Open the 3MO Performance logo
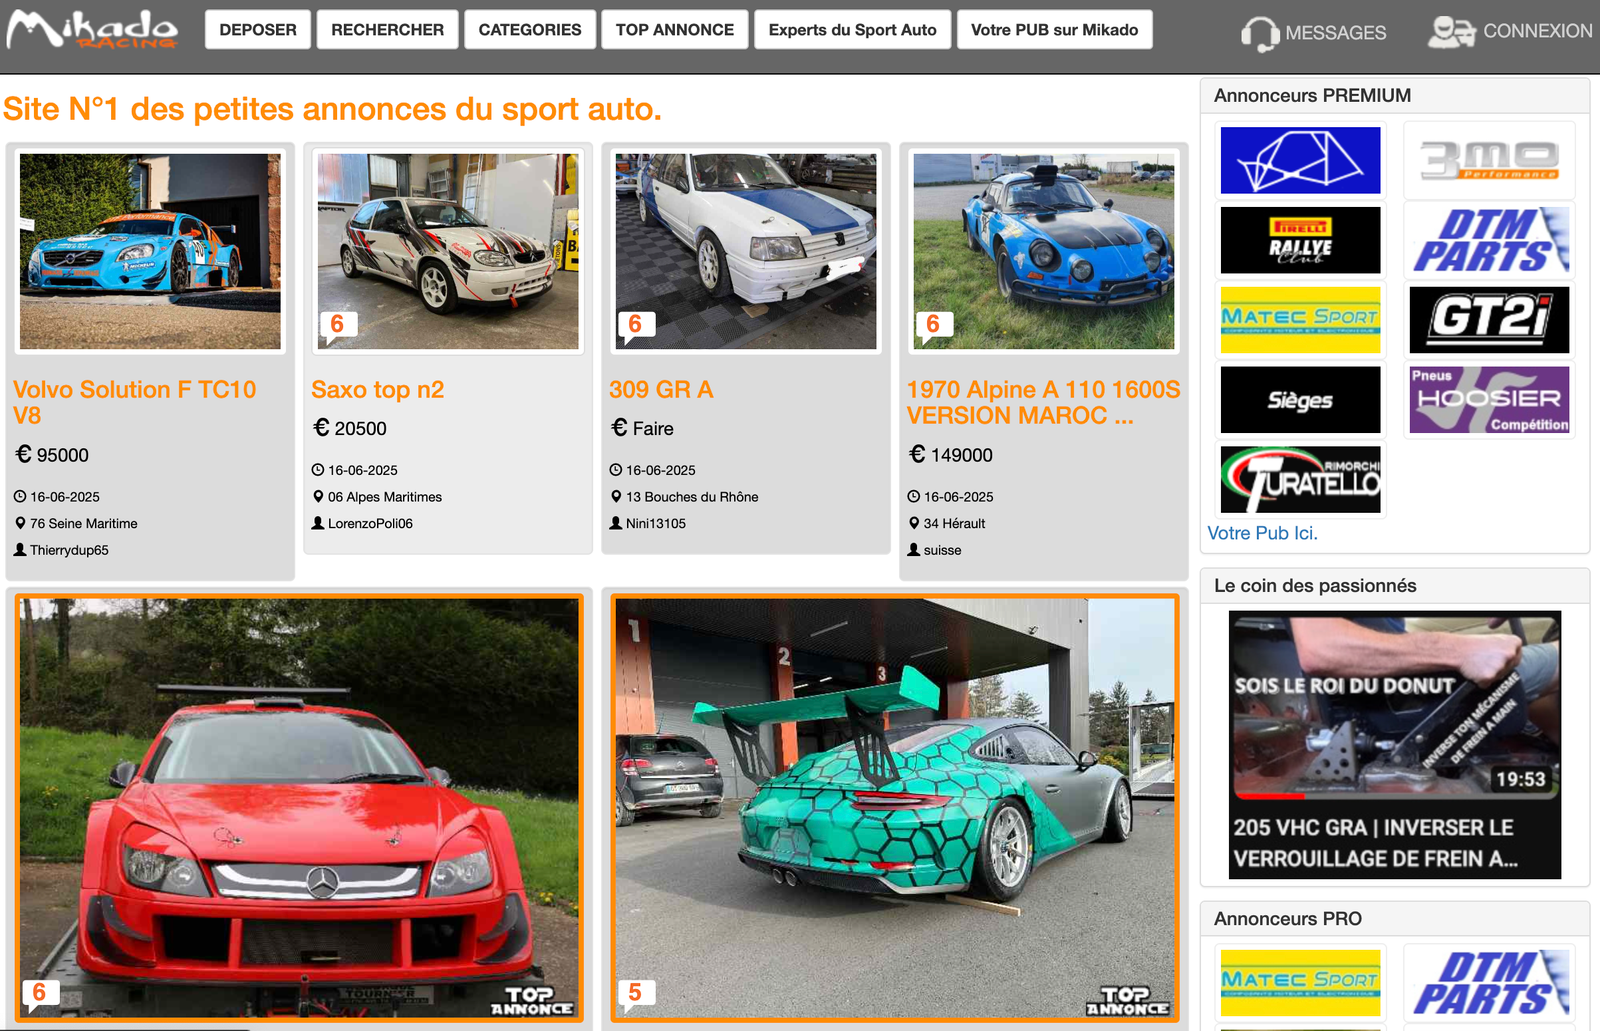 pyautogui.click(x=1490, y=160)
